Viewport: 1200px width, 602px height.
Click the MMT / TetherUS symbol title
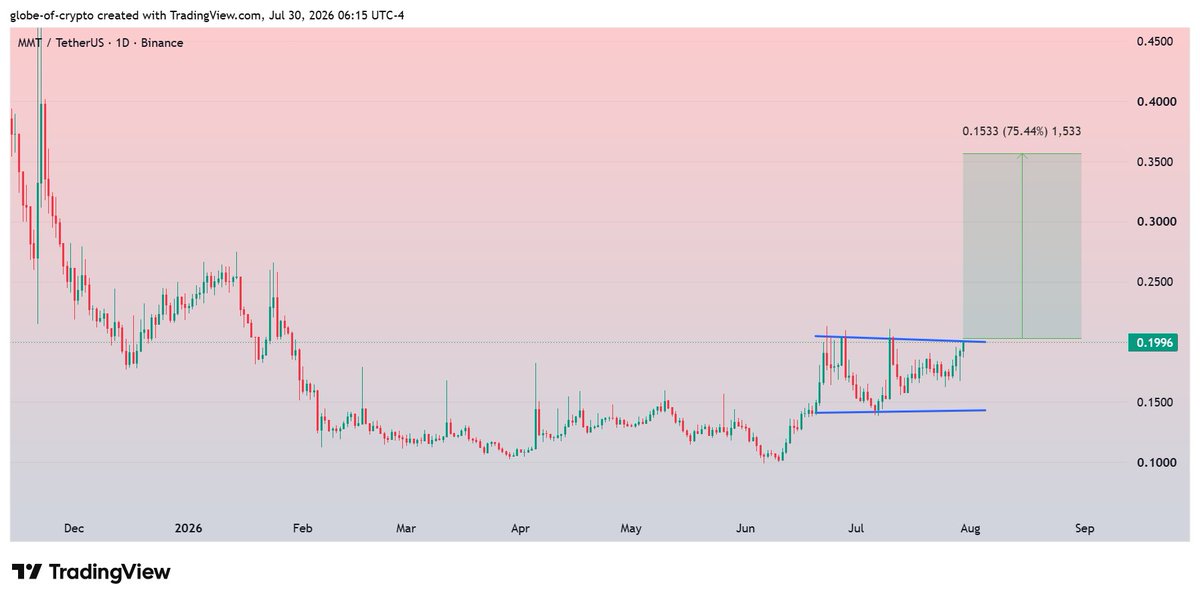coord(60,44)
